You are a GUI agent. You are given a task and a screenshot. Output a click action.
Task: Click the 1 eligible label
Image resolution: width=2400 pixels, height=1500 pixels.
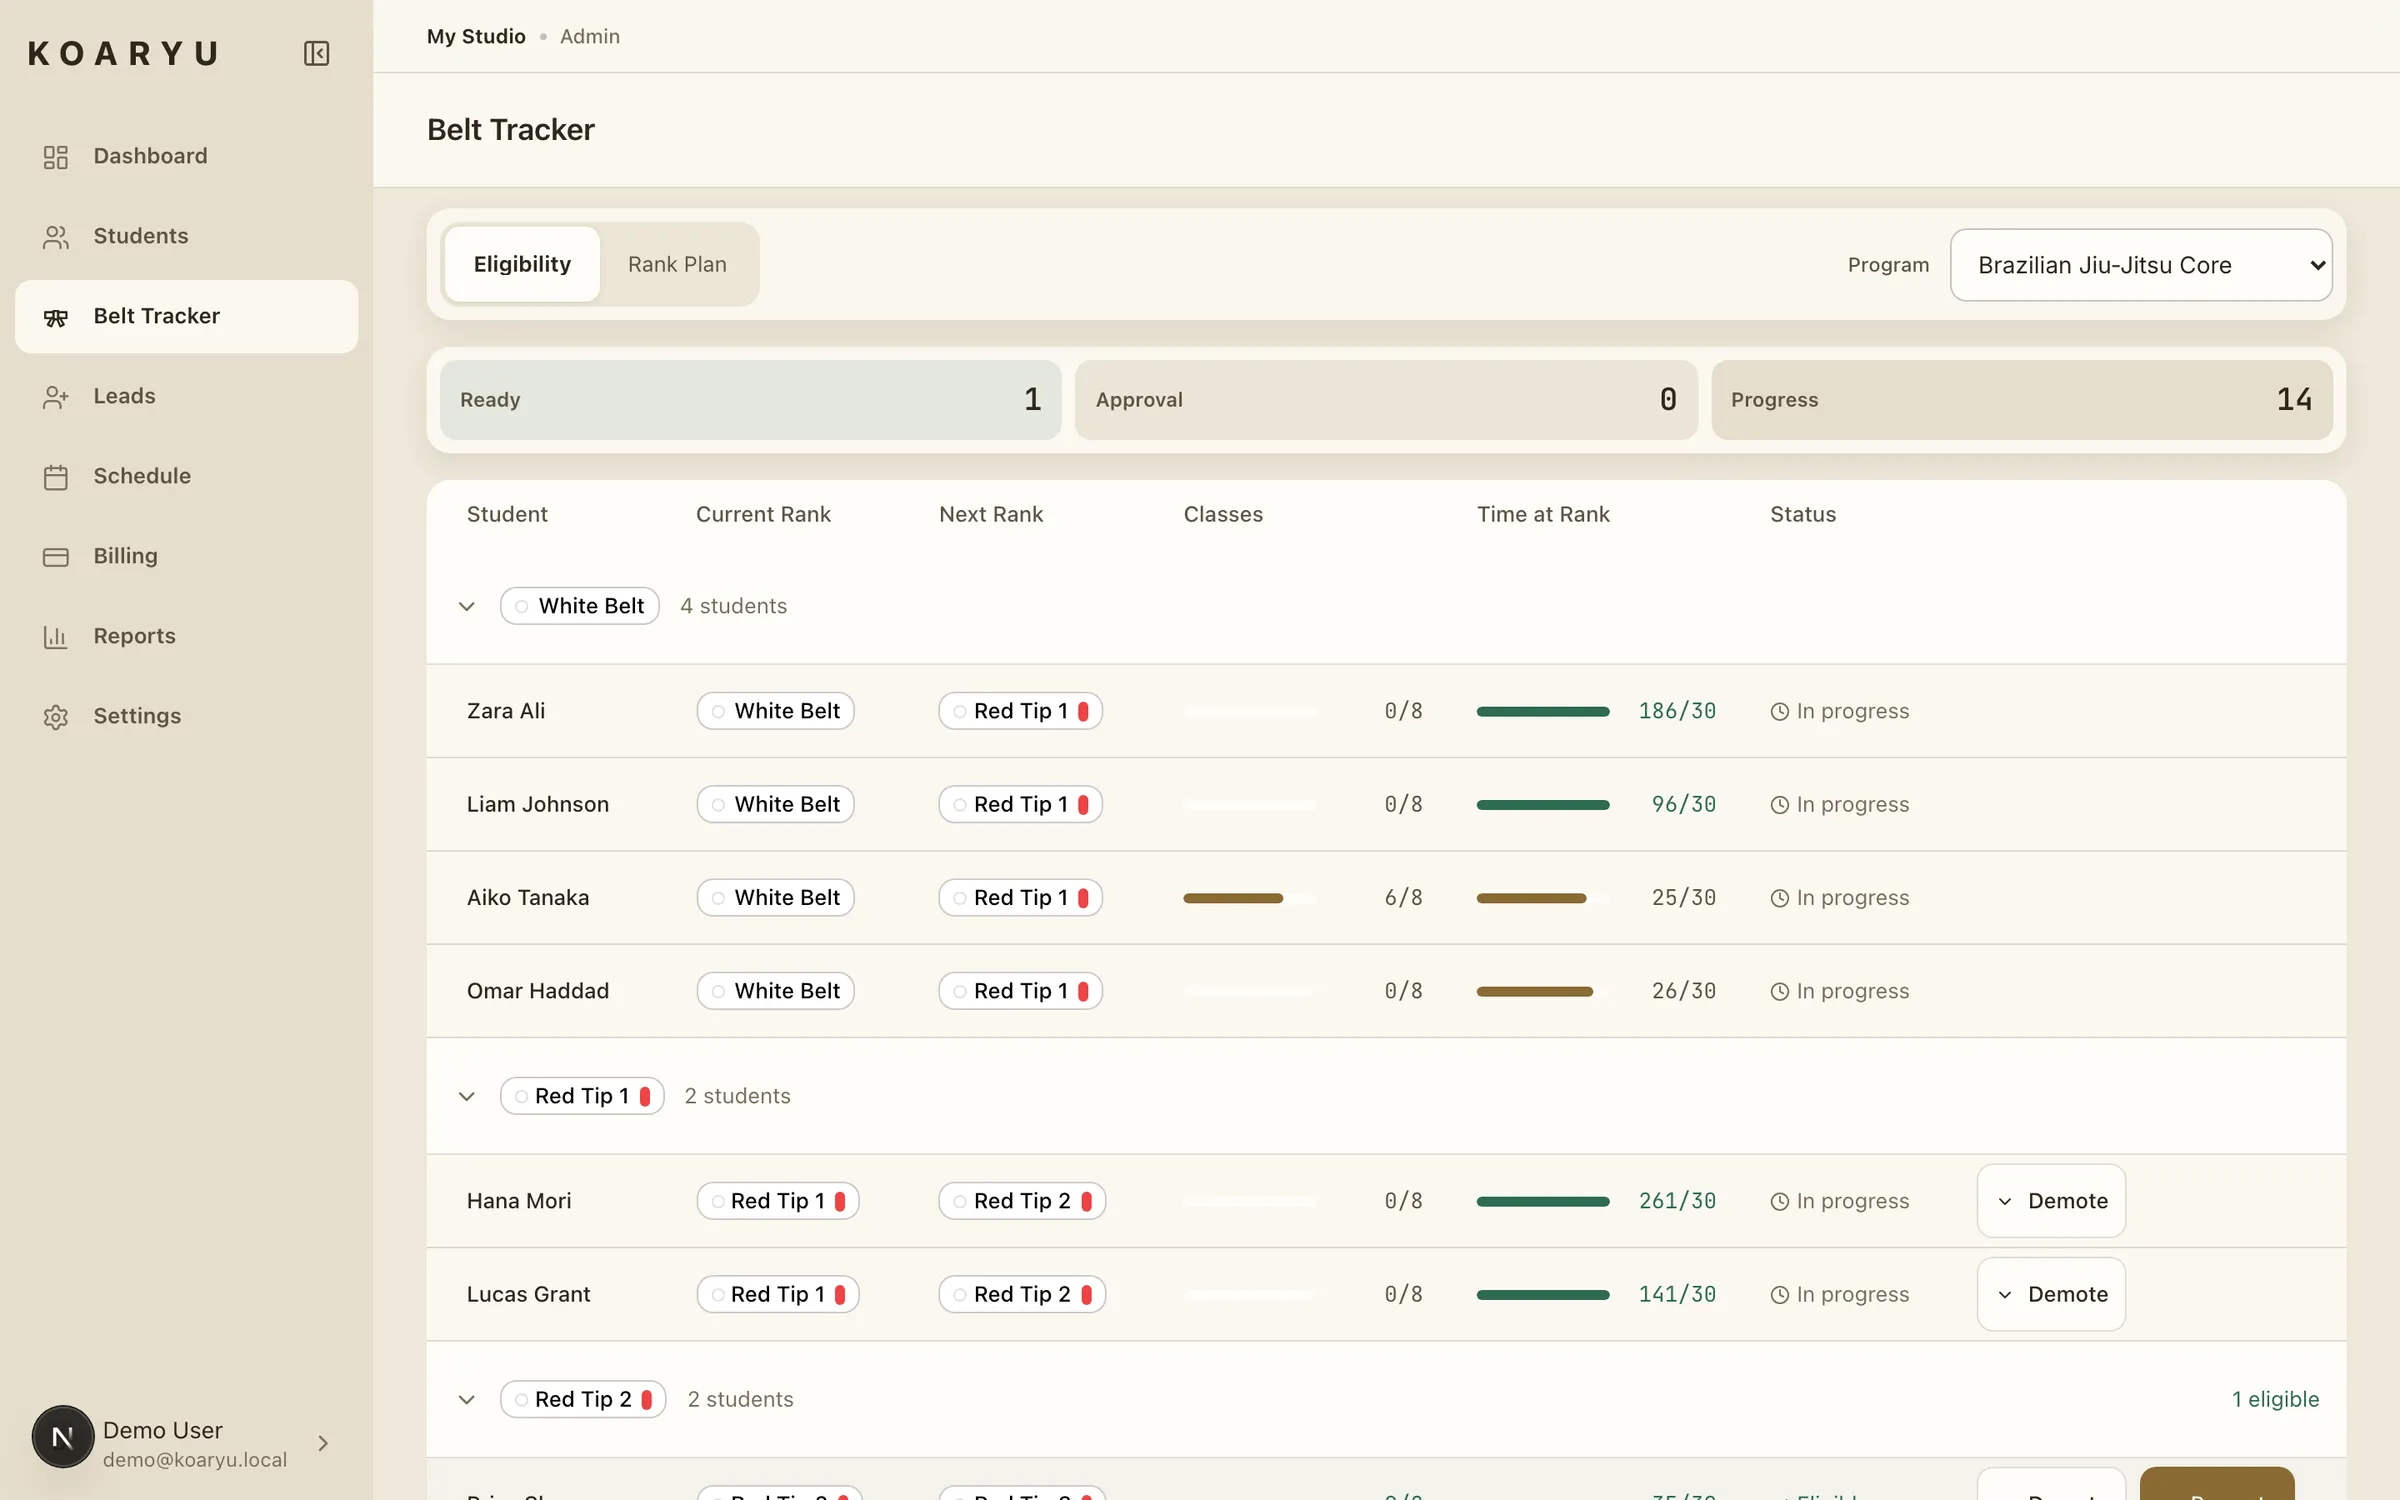(2275, 1399)
